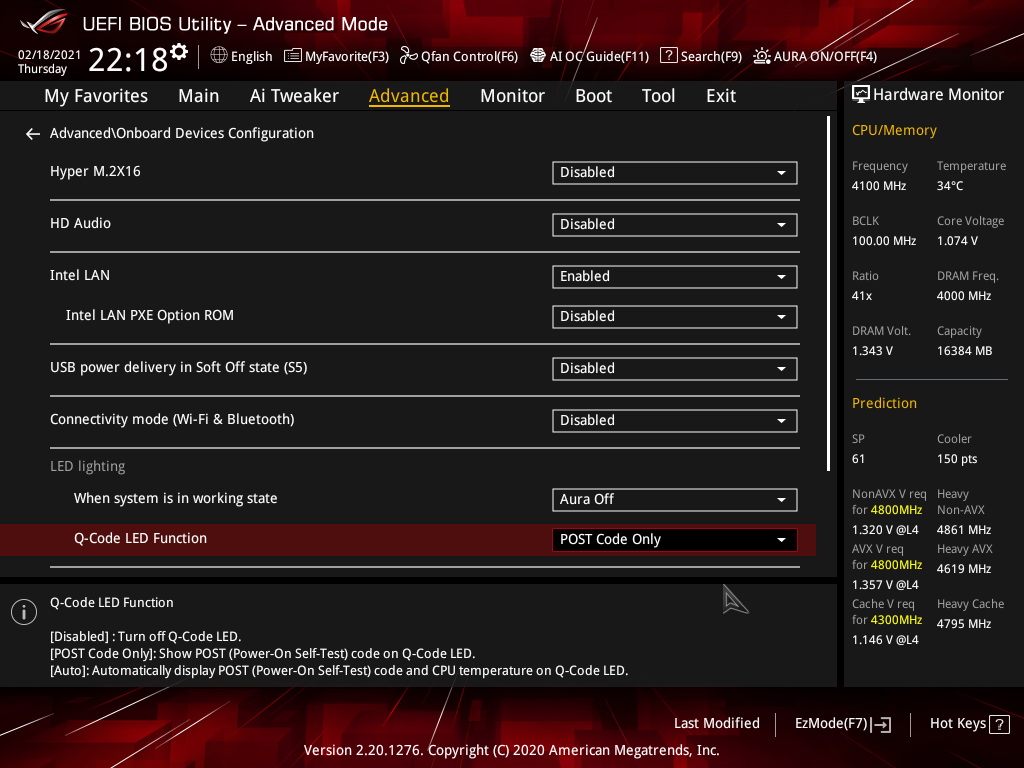This screenshot has height=768, width=1024.
Task: Open the clock settings gear icon
Action: pyautogui.click(x=179, y=52)
